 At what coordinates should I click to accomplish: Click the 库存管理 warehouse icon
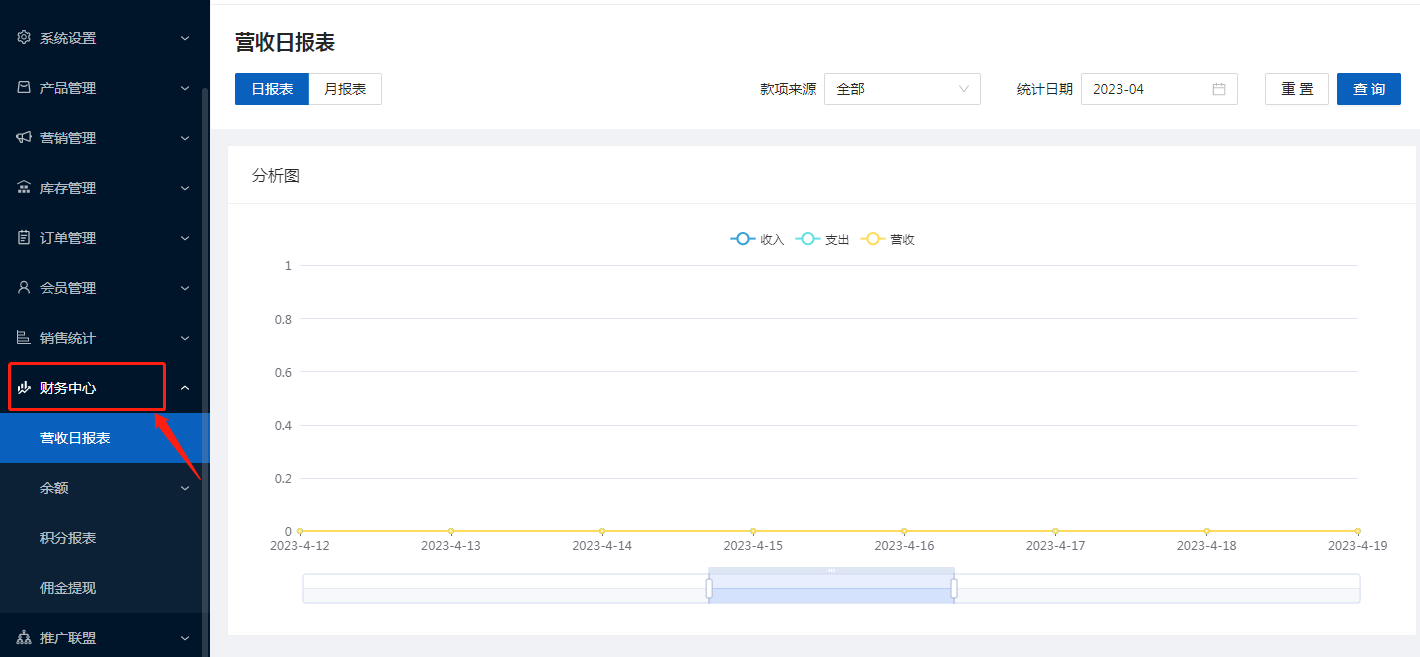click(24, 188)
